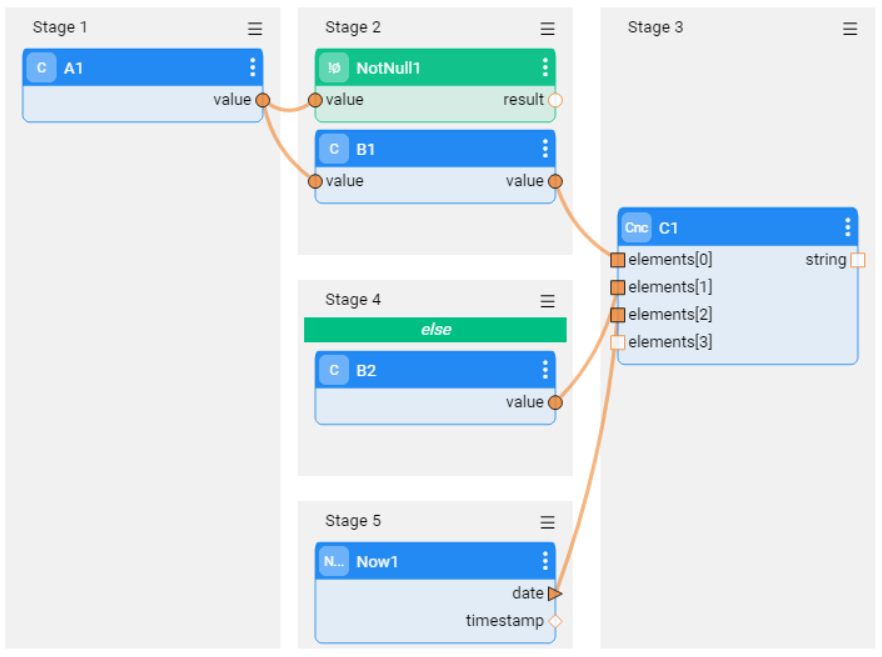Open the A1 node three-dot menu
This screenshot has height=657, width=882.
[x=253, y=68]
